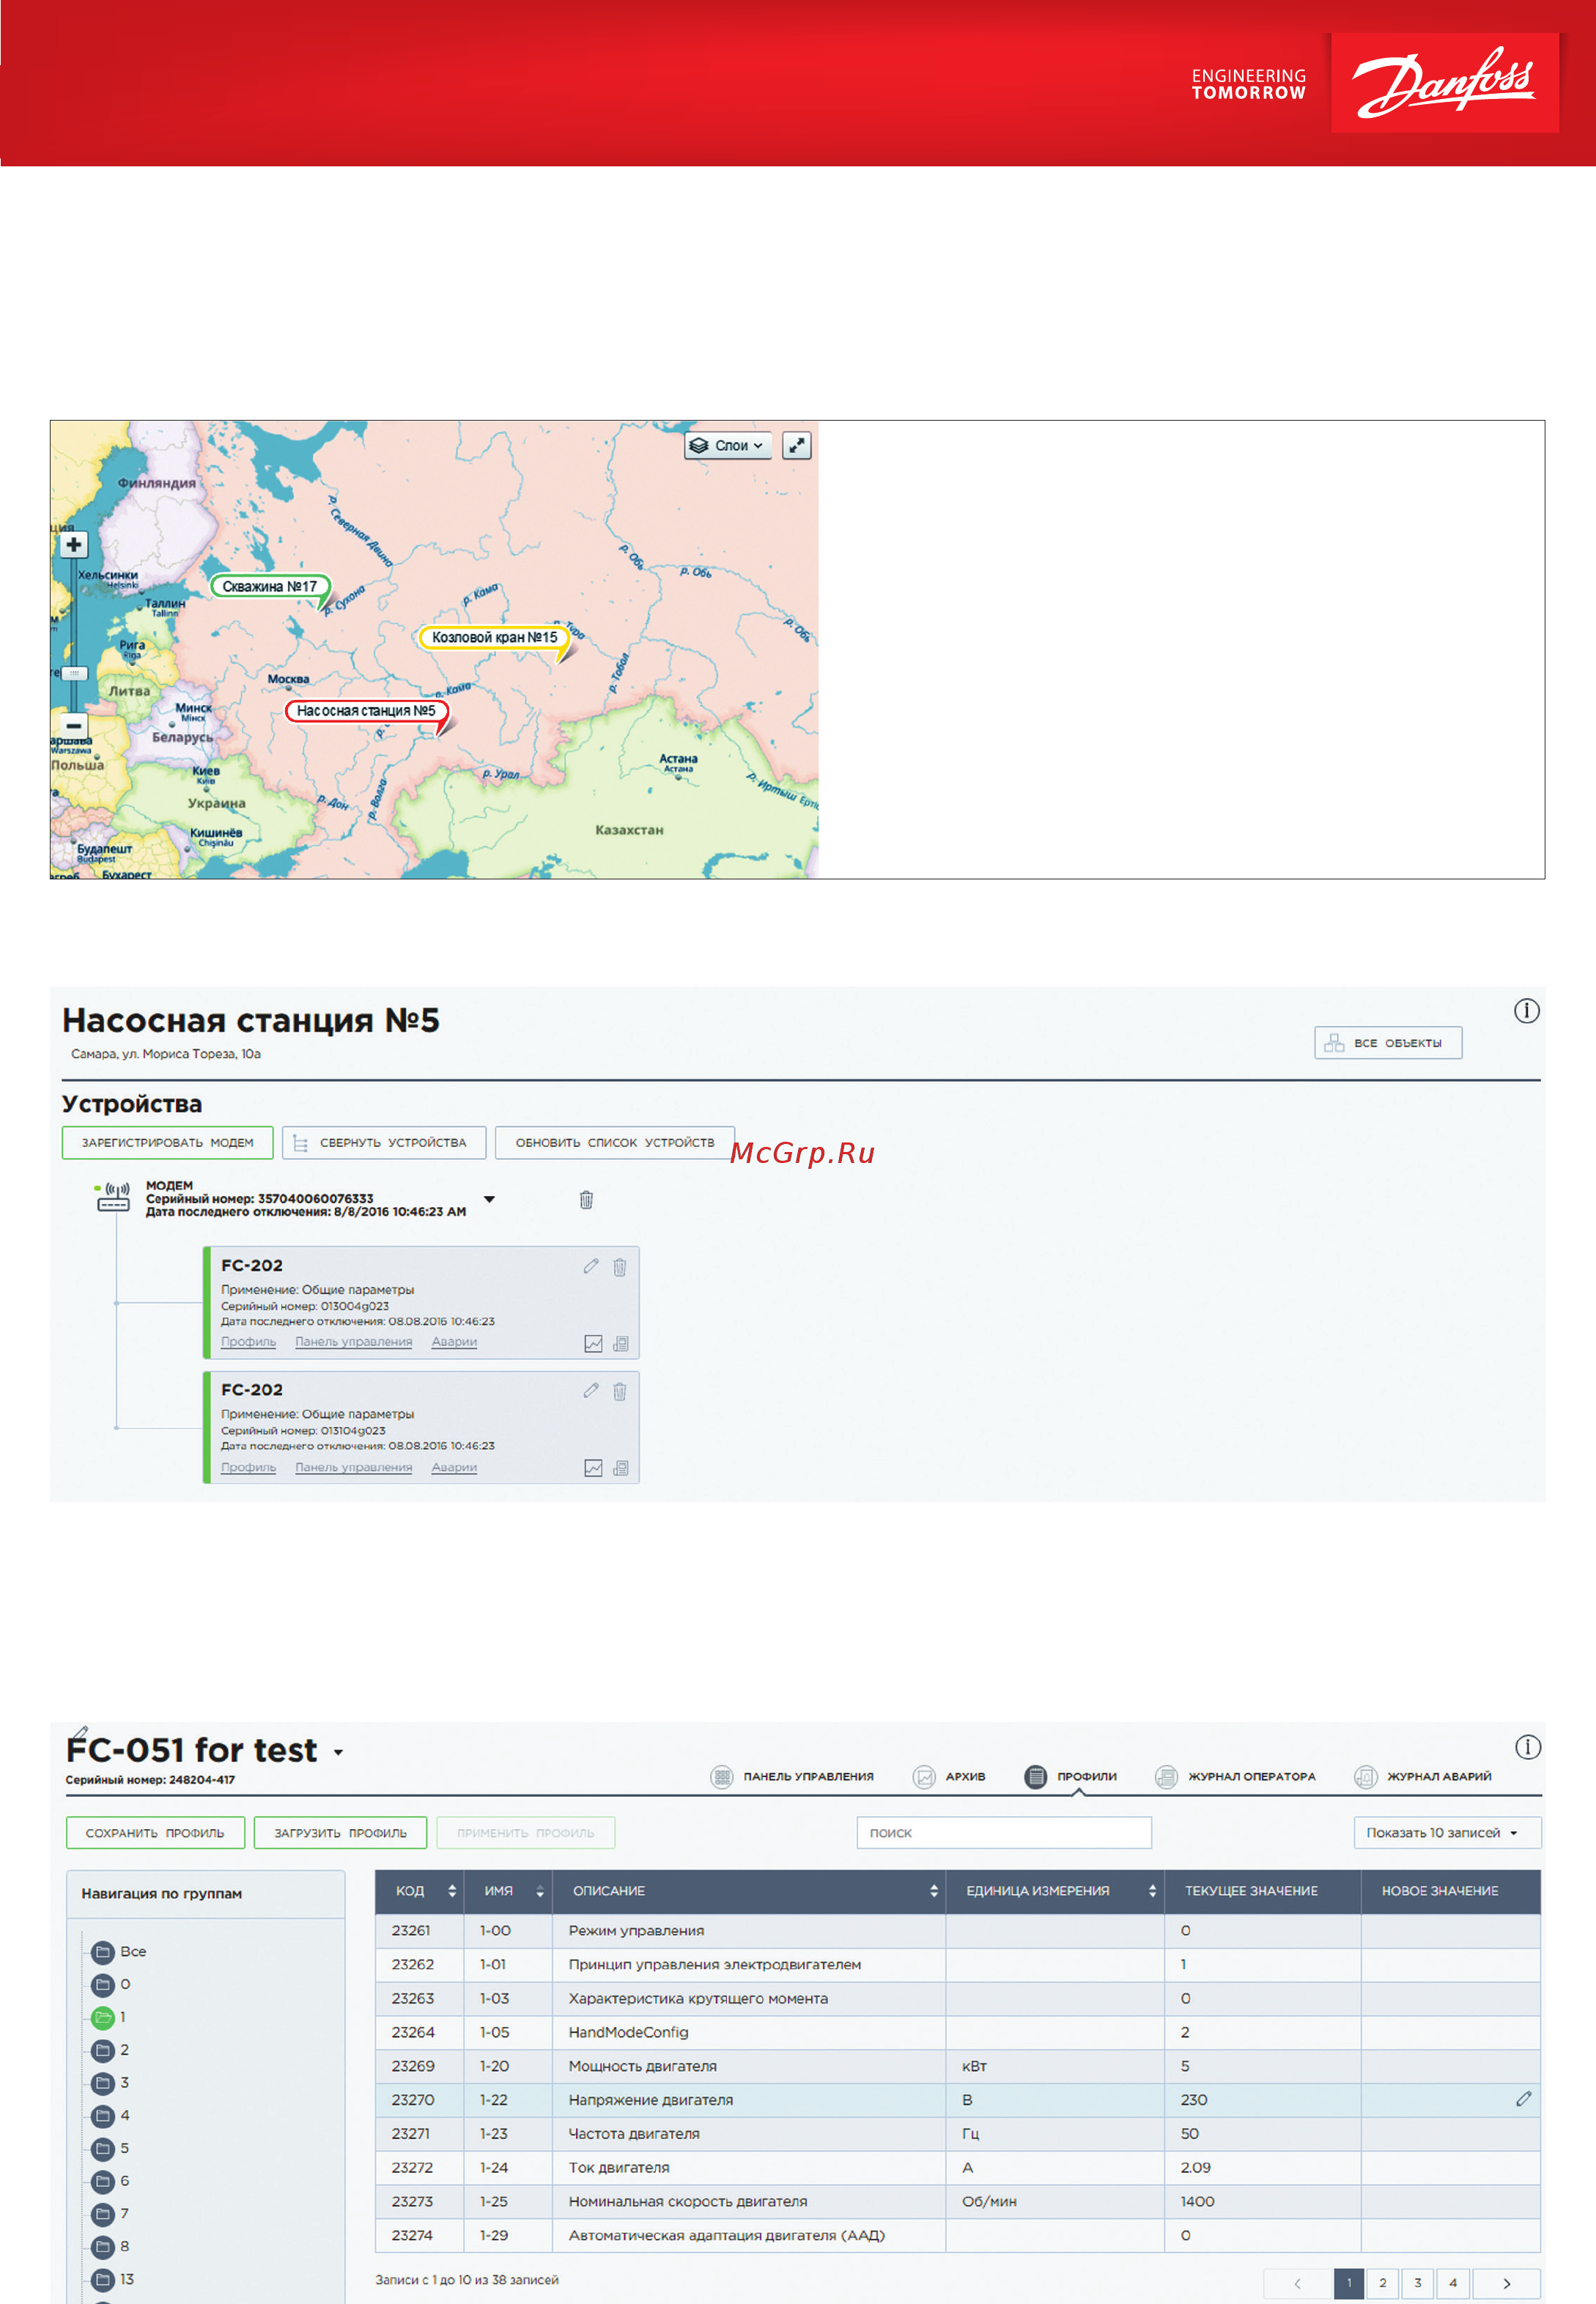
Task: Go to page 3 of records
Action: (1417, 2283)
